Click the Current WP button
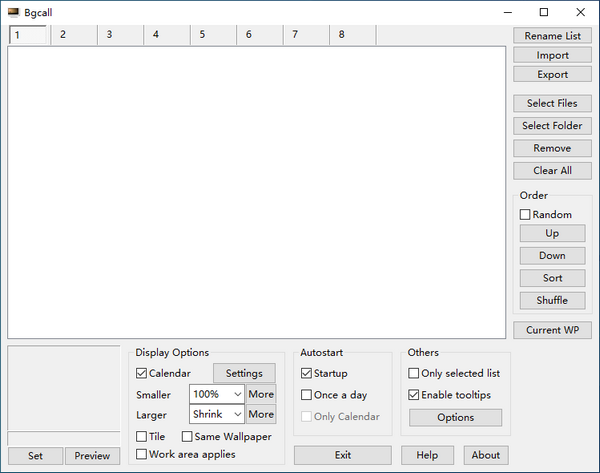Image resolution: width=600 pixels, height=473 pixels. tap(552, 330)
